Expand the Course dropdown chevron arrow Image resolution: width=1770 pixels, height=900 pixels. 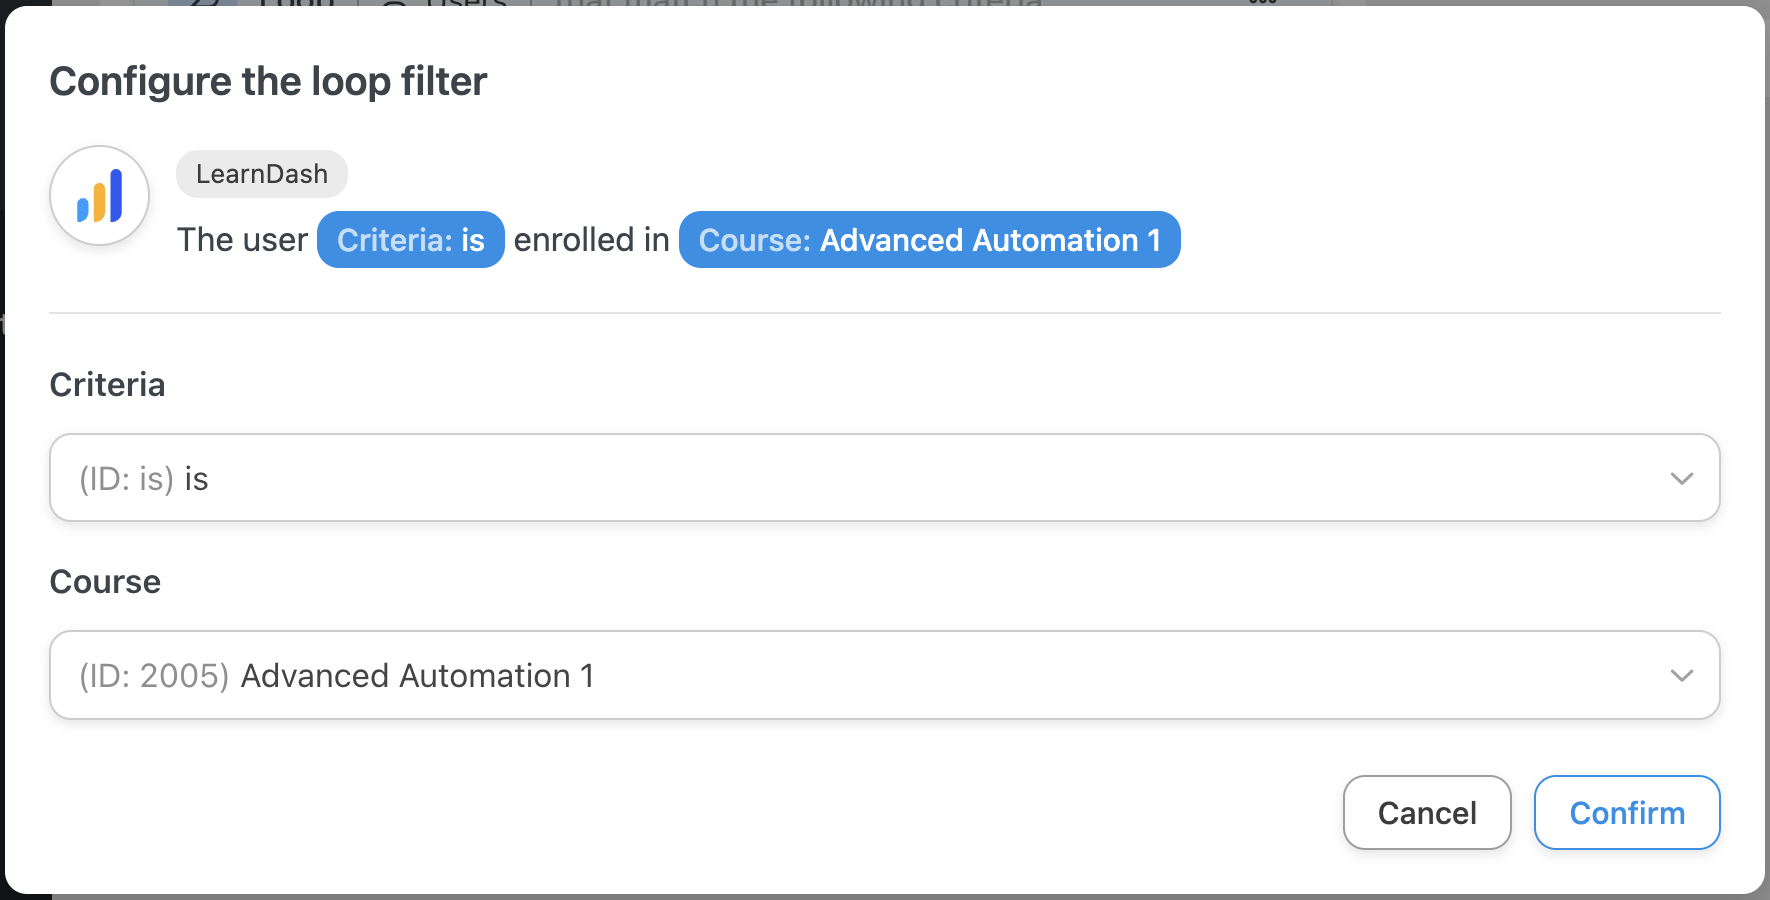(x=1681, y=675)
